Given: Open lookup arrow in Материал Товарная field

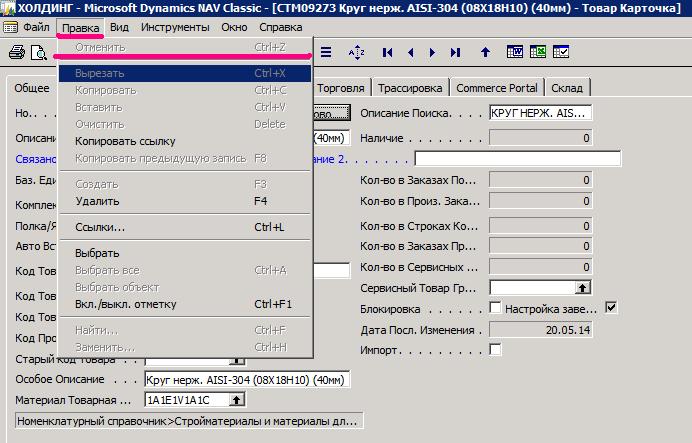Looking at the screenshot, I should point(237,400).
